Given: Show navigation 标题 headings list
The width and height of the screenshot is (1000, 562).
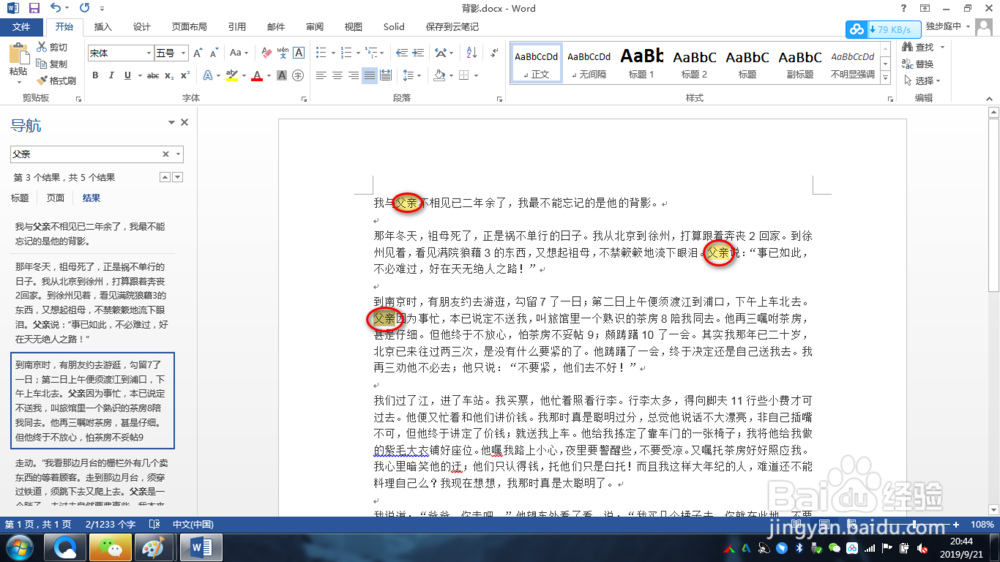Looking at the screenshot, I should coord(20,198).
